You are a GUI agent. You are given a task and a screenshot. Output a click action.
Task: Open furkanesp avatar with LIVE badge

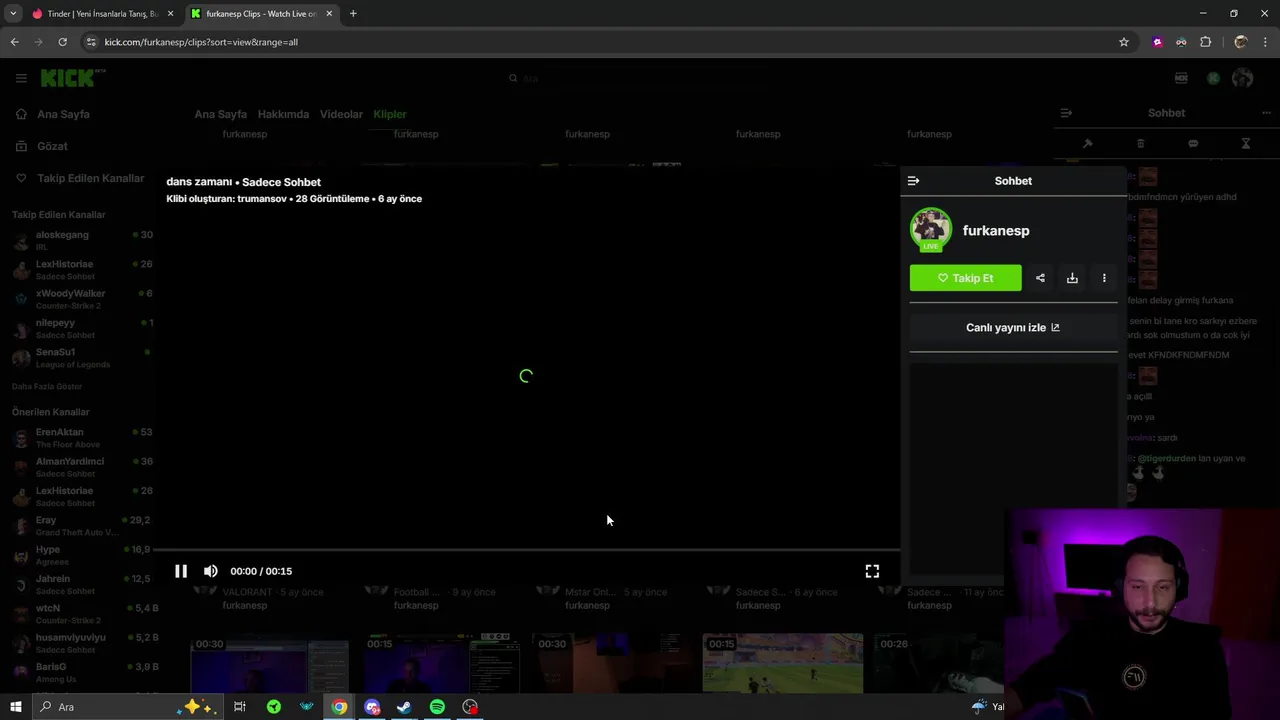[x=931, y=230]
